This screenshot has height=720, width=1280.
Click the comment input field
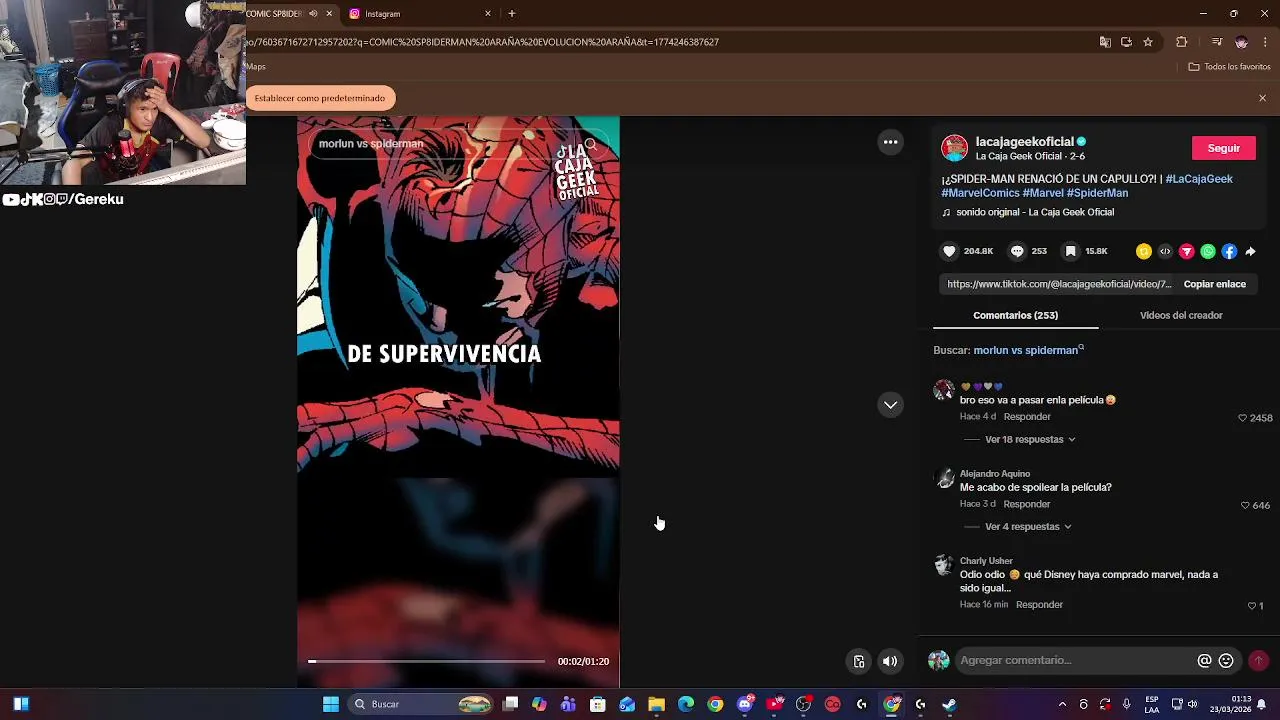point(1075,661)
